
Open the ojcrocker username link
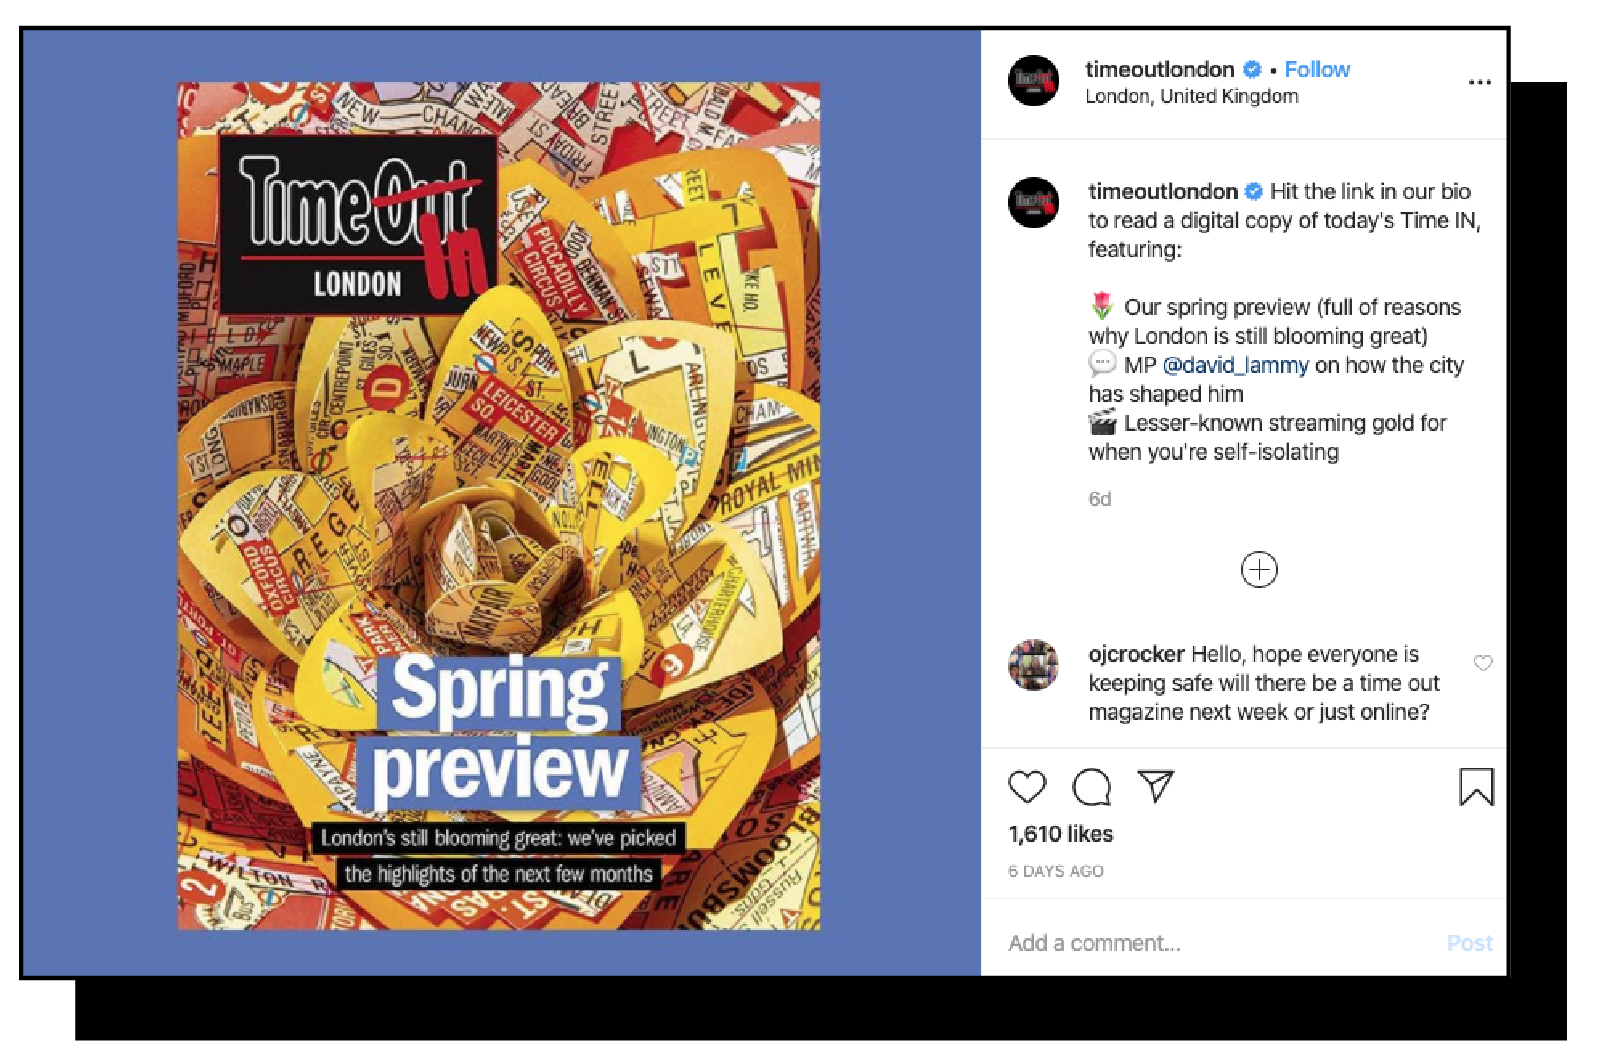point(1136,655)
